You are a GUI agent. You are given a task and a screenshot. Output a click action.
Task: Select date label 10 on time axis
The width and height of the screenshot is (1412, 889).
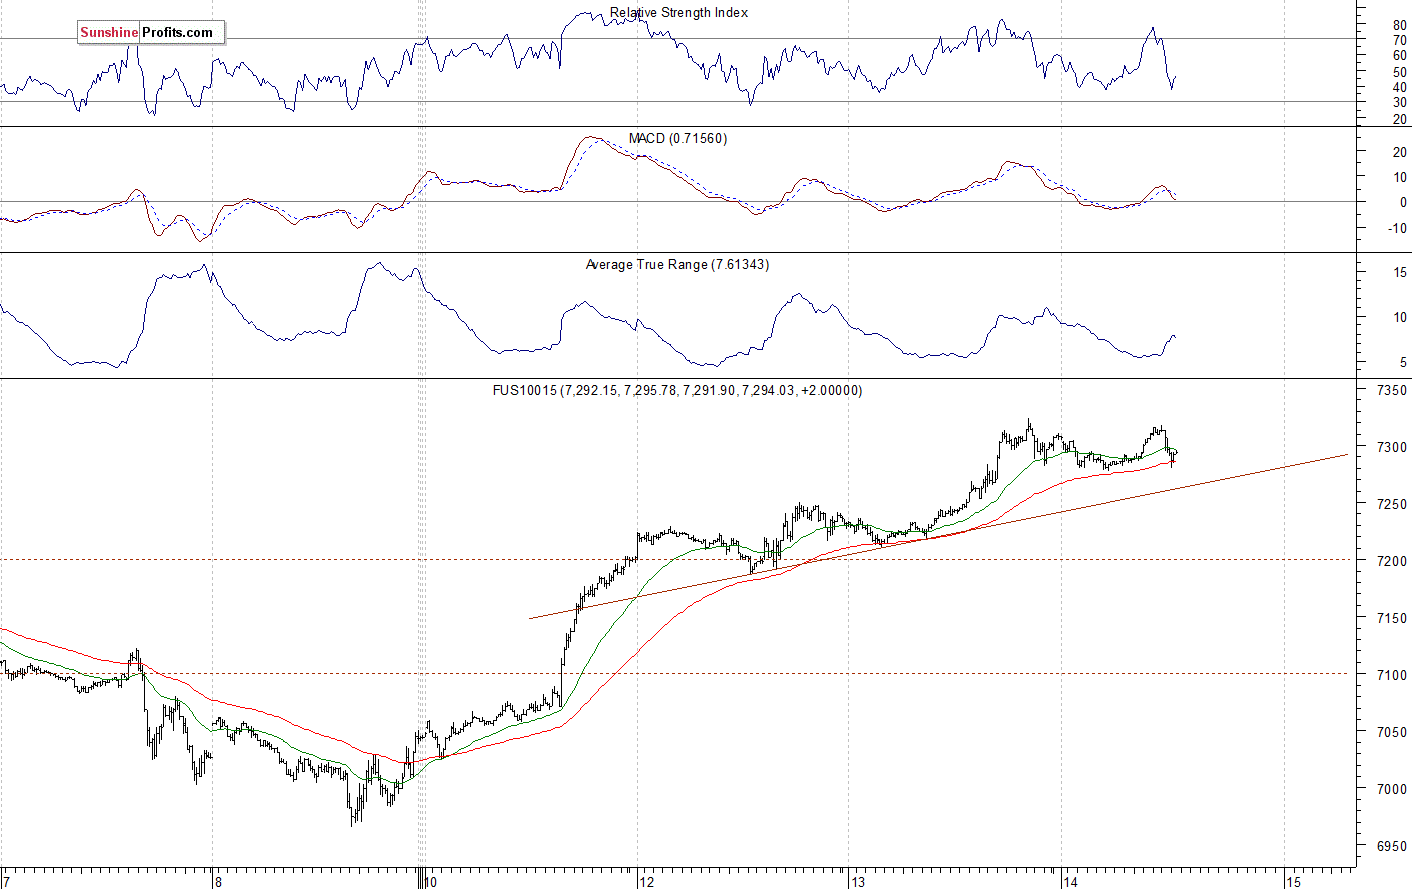click(431, 882)
